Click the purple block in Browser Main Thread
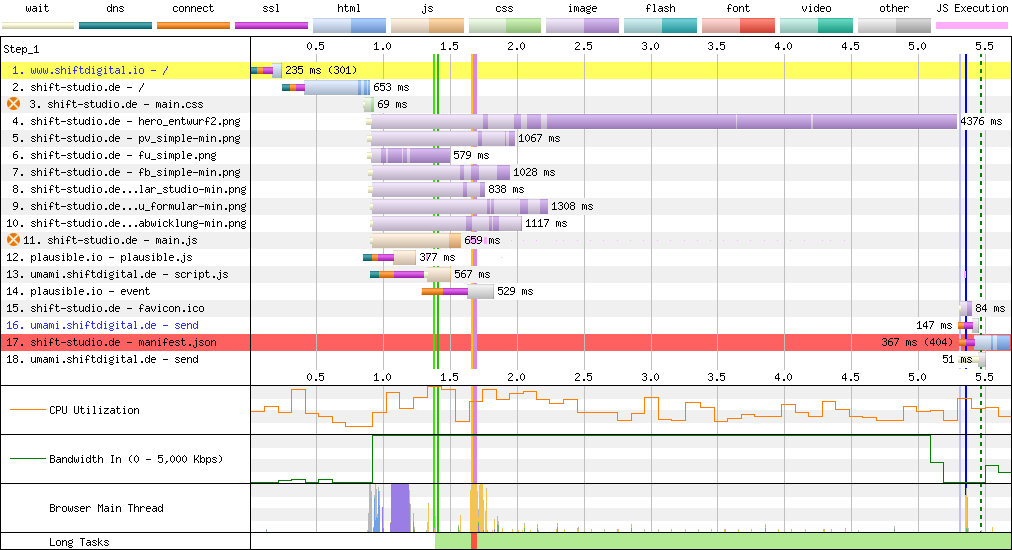 [x=400, y=508]
